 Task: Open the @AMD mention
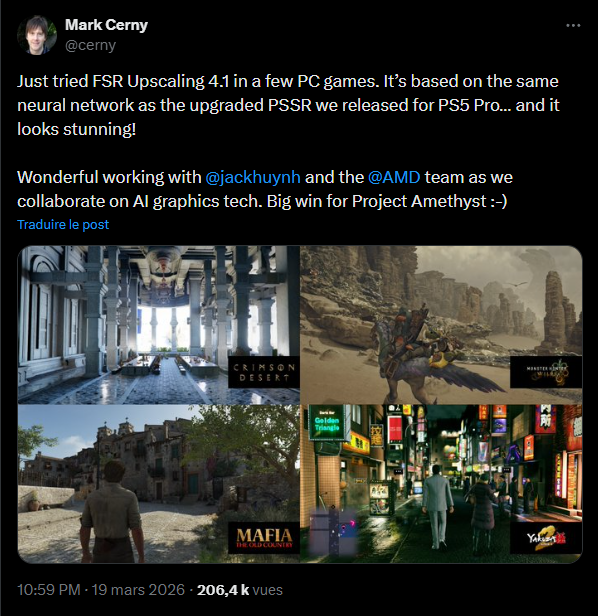394,177
